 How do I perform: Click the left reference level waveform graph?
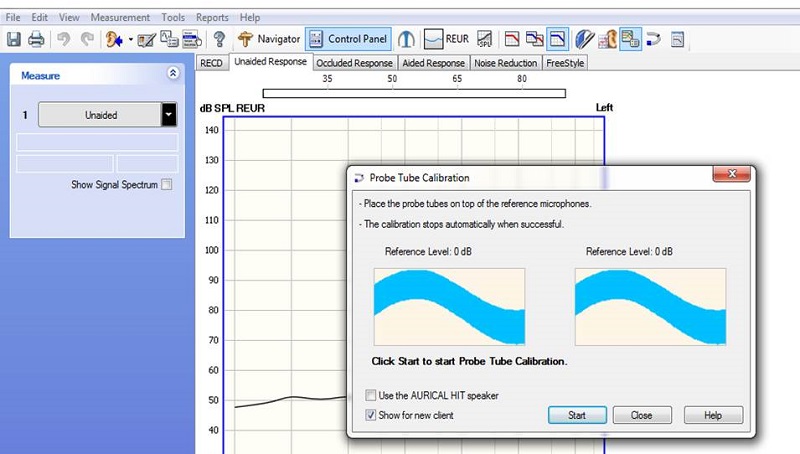click(449, 307)
